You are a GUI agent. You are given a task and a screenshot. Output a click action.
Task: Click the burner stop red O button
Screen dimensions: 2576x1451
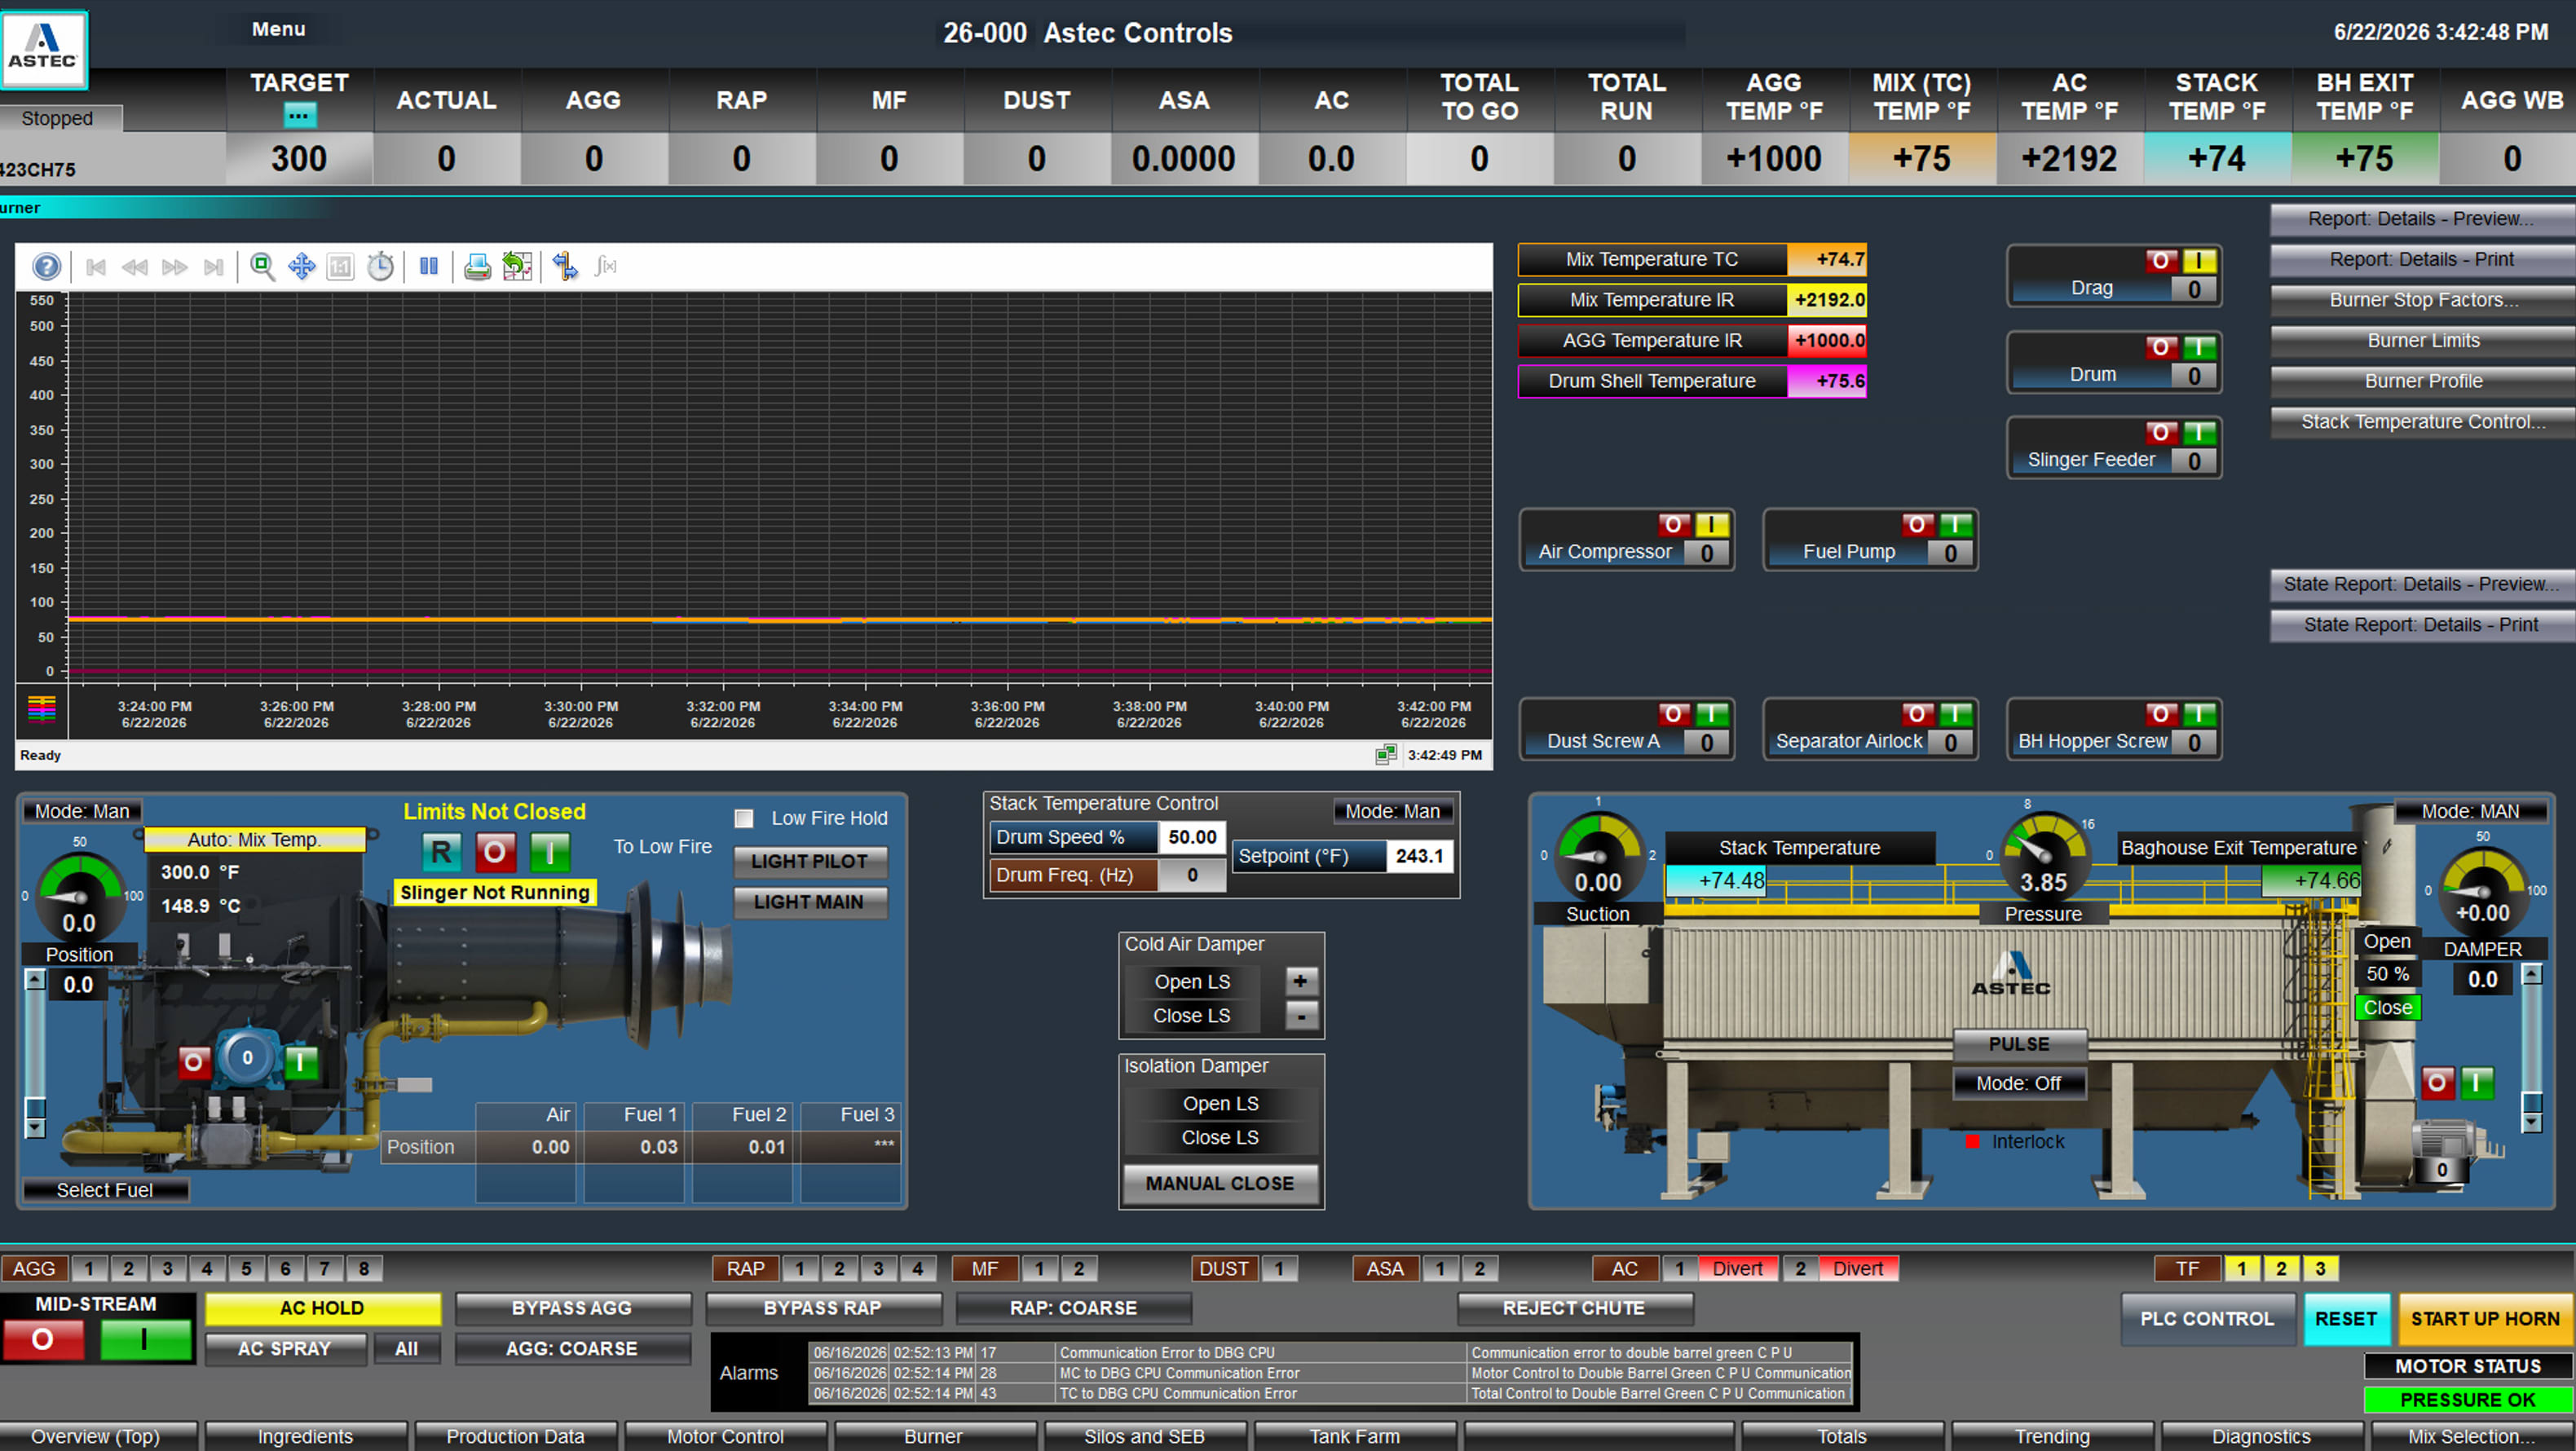coord(495,852)
